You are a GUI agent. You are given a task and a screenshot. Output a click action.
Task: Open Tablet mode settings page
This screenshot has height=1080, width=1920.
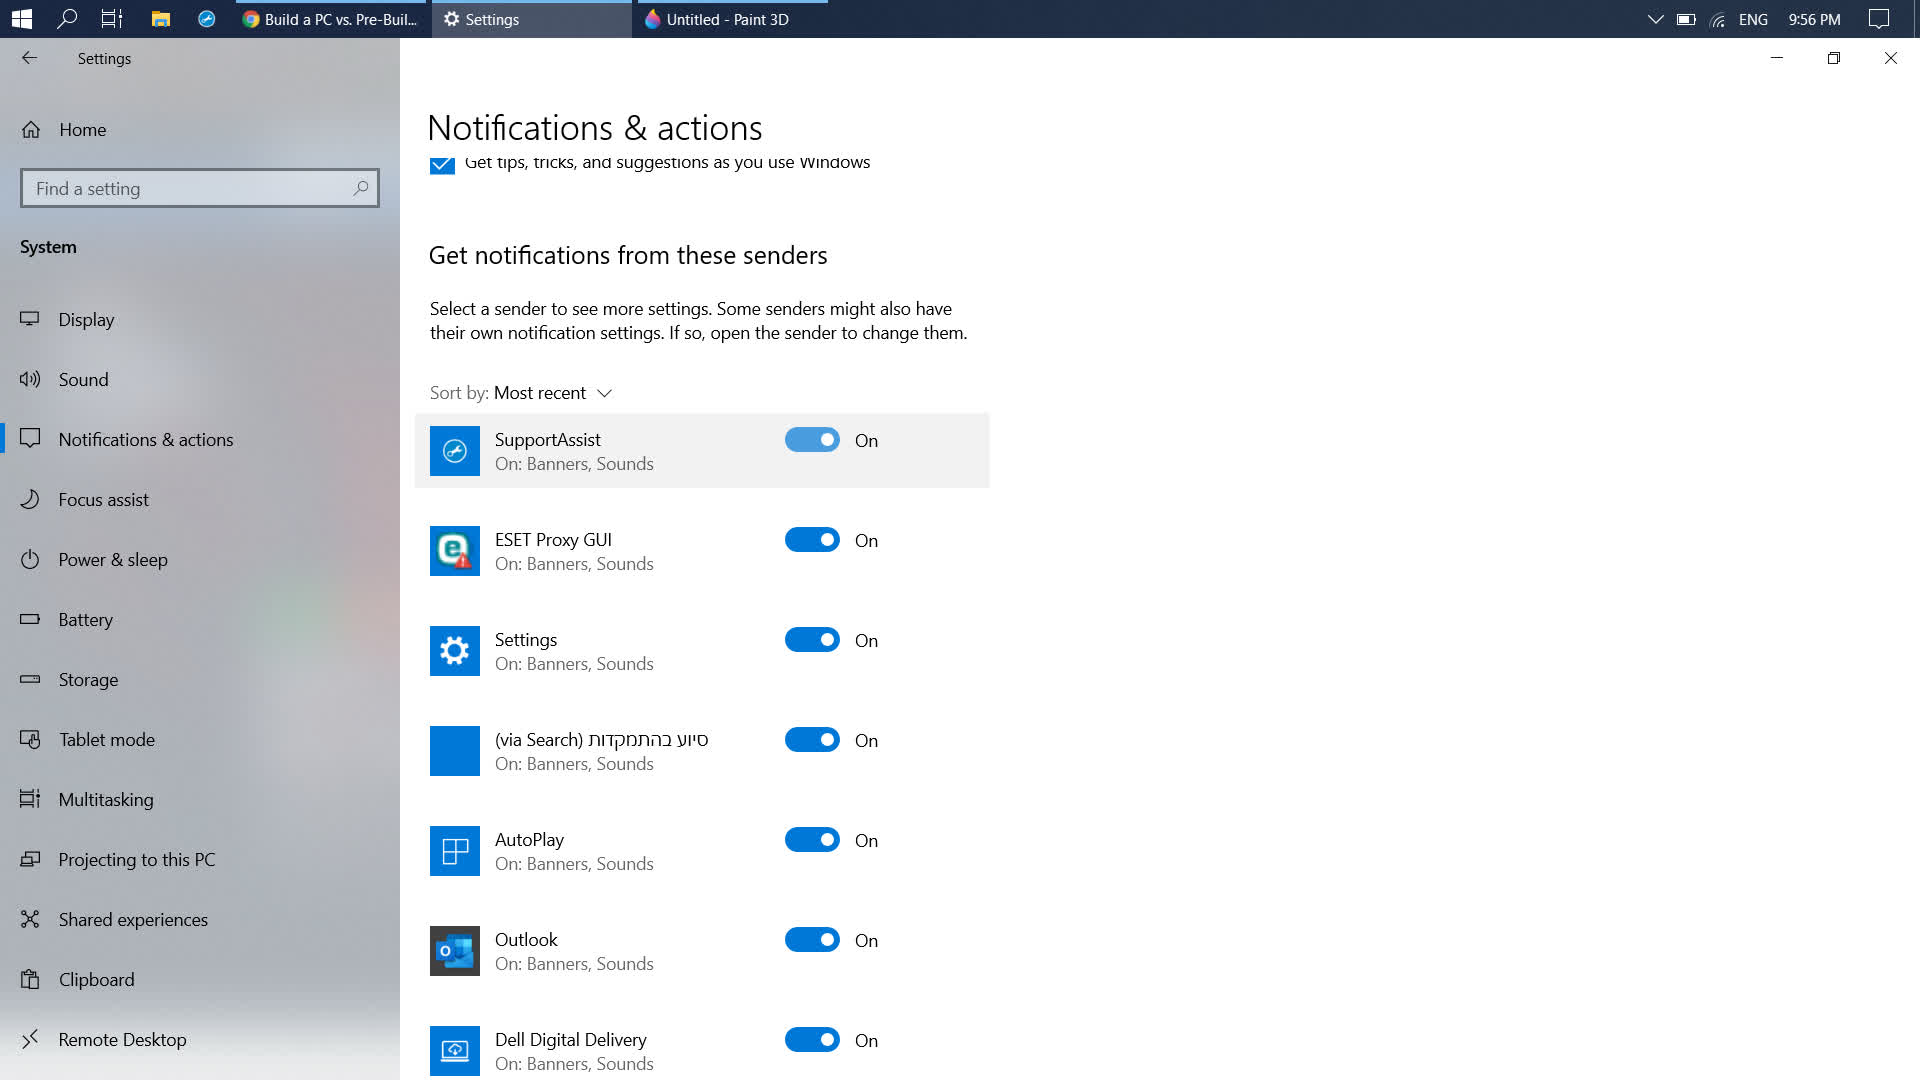(x=200, y=739)
